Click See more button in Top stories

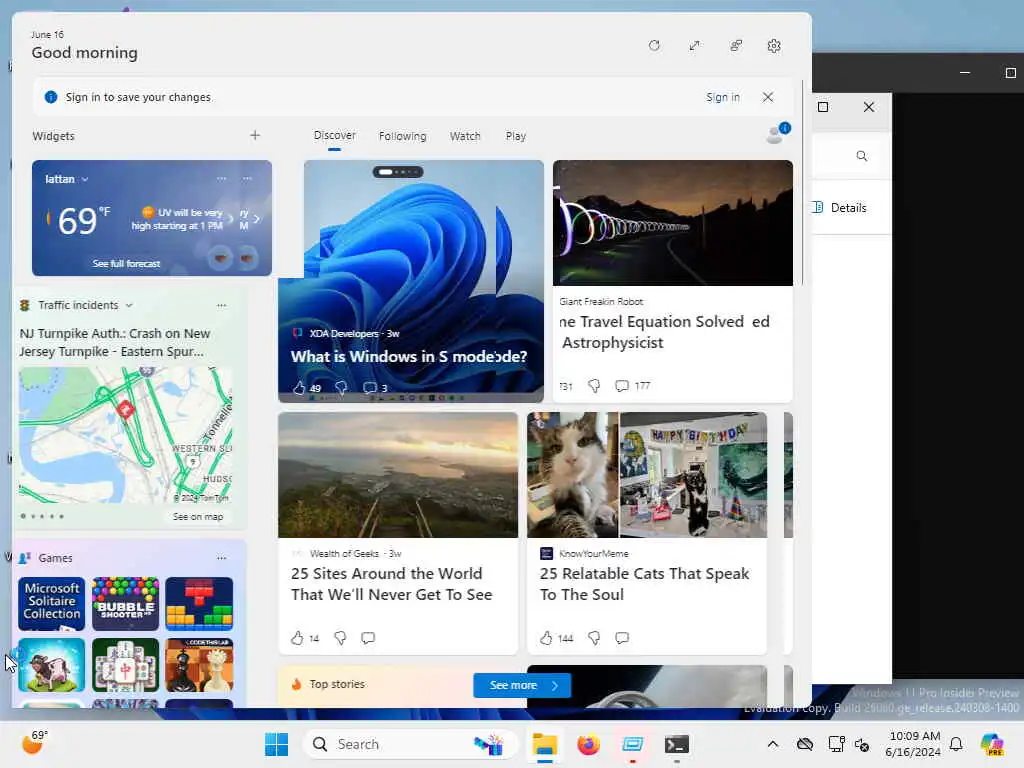(x=522, y=685)
